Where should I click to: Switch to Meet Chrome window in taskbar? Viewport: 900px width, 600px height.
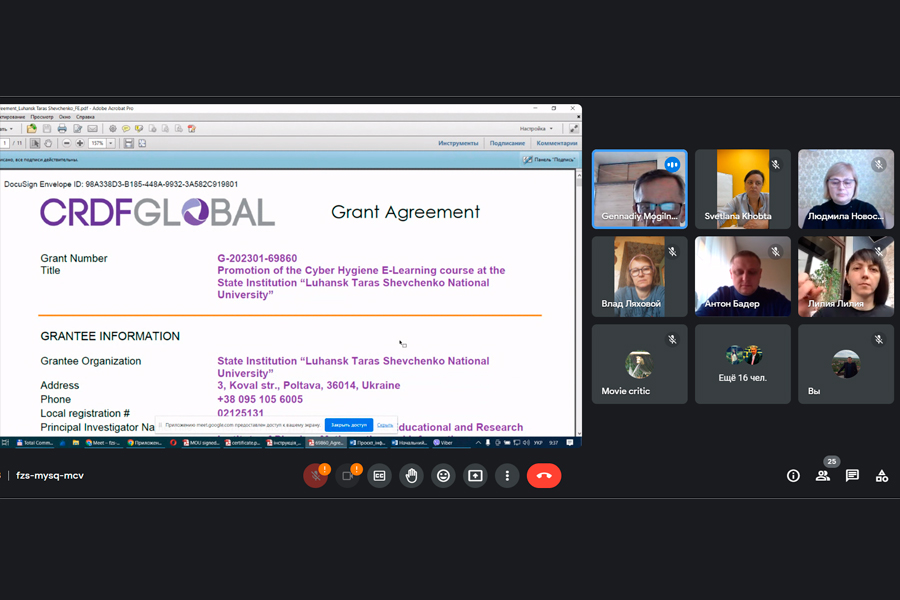[103, 443]
